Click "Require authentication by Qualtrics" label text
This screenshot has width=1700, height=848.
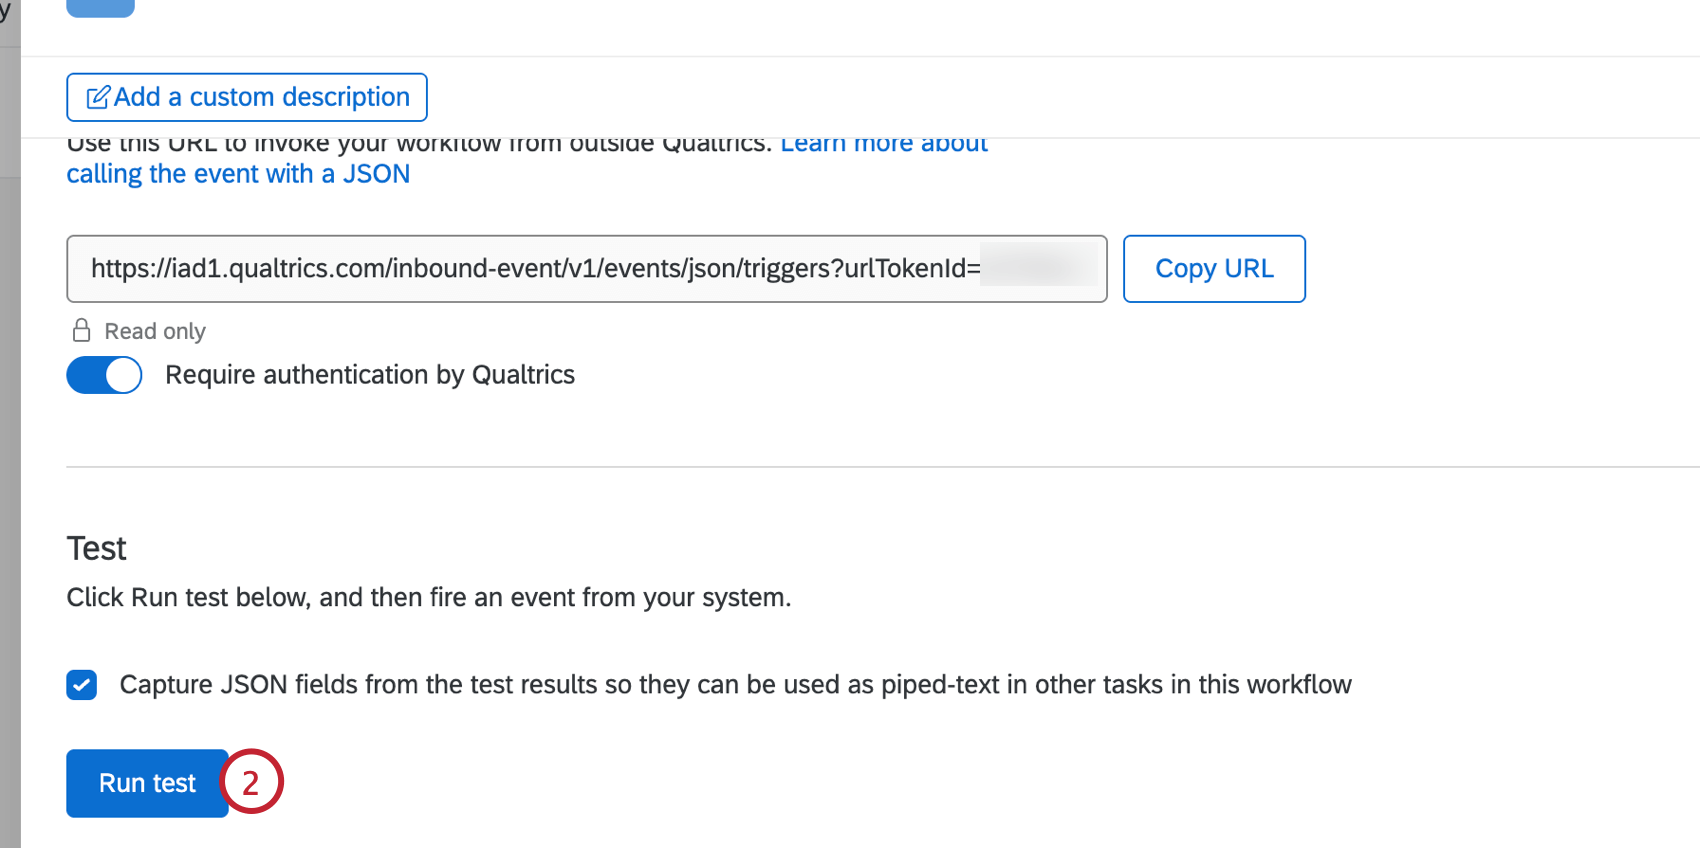pos(370,375)
